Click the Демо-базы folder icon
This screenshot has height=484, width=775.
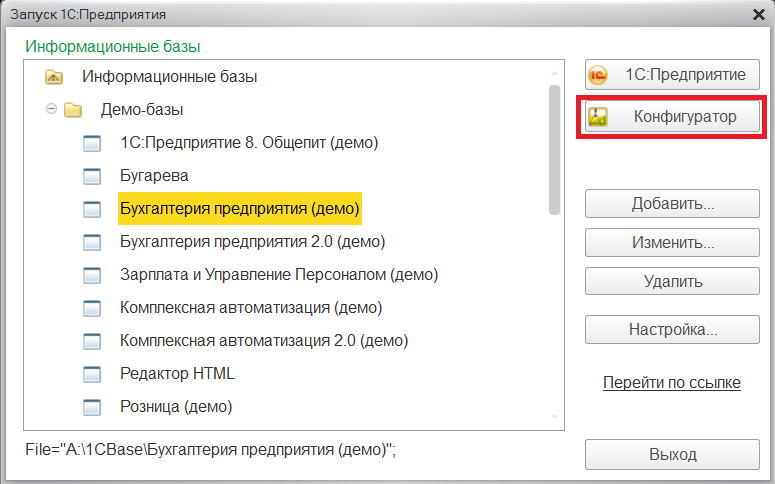click(x=73, y=110)
